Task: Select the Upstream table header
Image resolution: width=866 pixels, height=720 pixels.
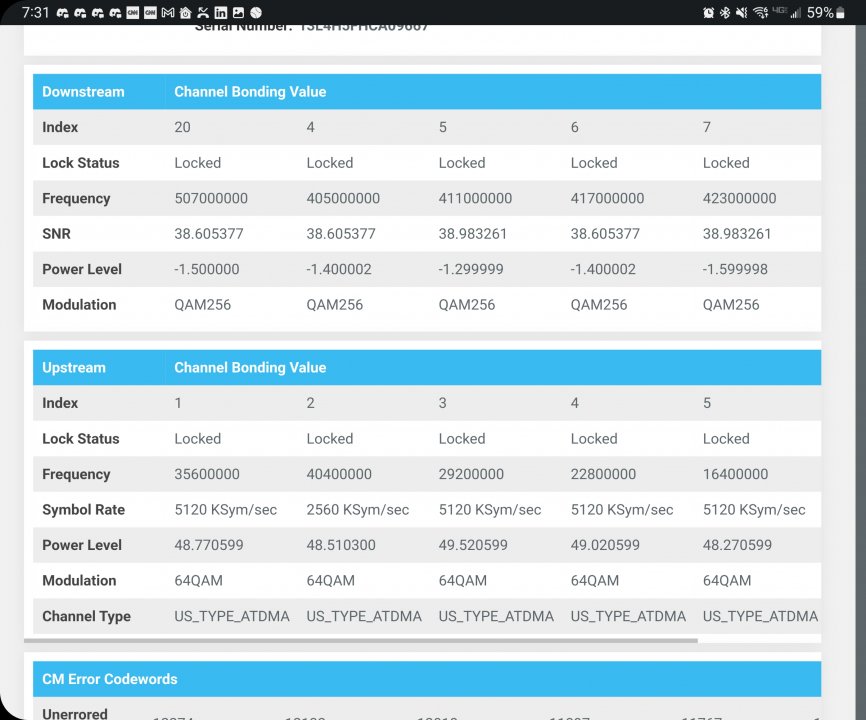Action: 74,368
